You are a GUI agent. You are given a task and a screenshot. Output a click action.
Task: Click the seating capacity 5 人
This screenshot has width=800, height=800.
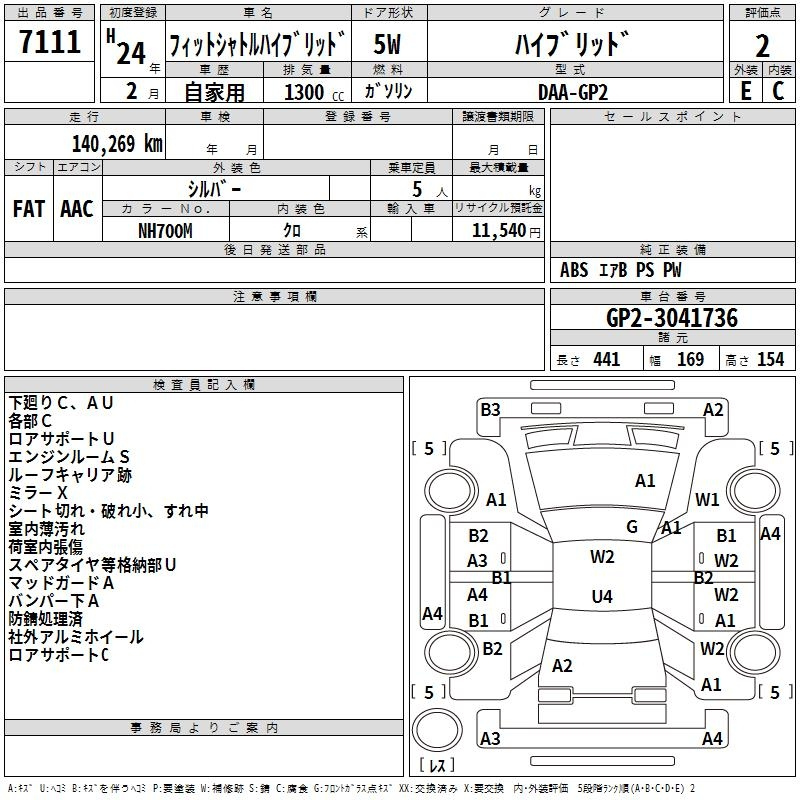[430, 190]
